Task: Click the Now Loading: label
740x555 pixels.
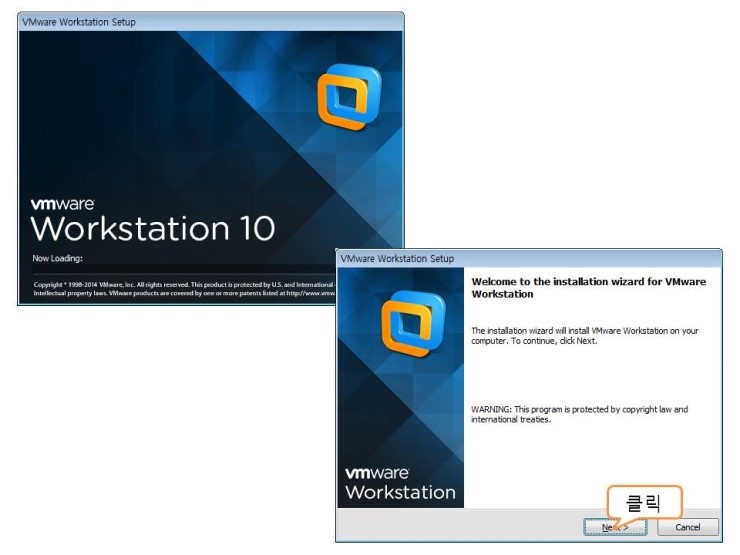Action: click(56, 259)
